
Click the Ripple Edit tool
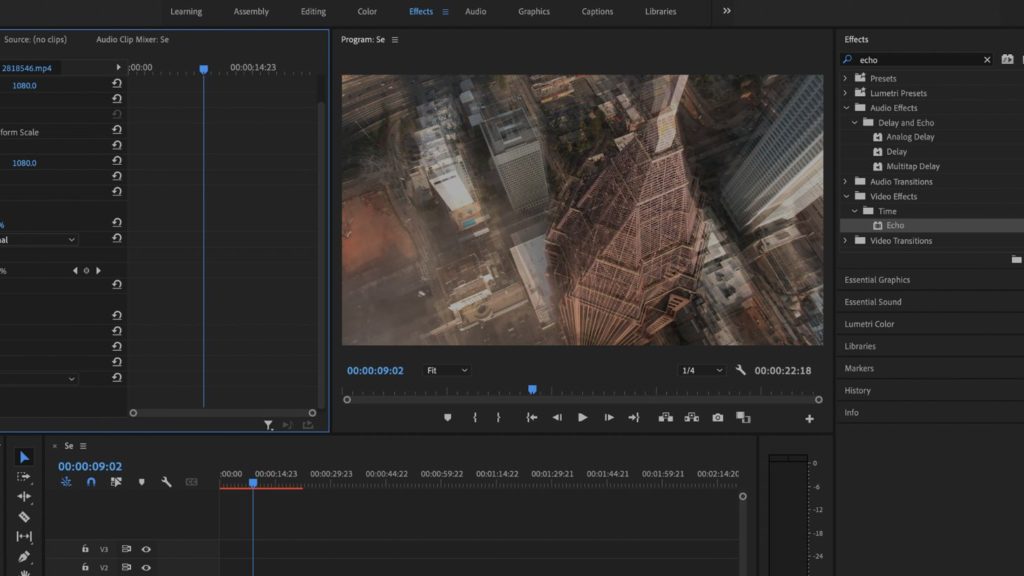pyautogui.click(x=25, y=497)
